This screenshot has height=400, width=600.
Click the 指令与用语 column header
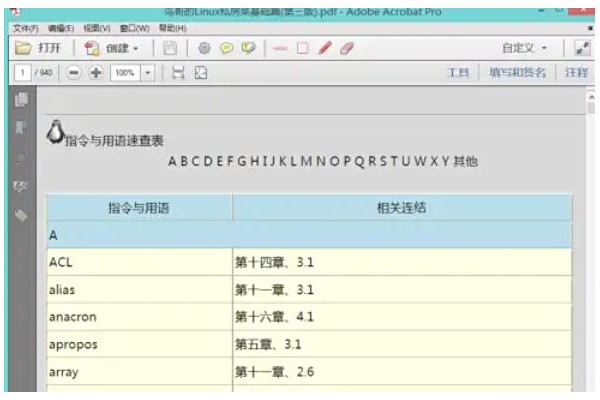pos(140,208)
